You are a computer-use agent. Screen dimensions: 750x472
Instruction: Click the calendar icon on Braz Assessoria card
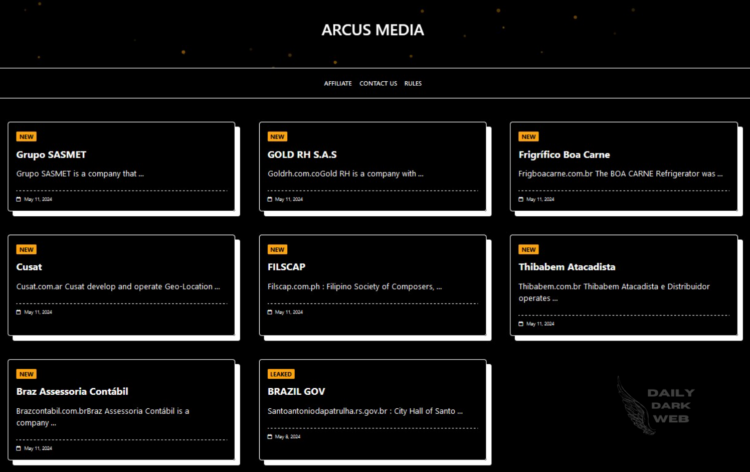(x=19, y=448)
